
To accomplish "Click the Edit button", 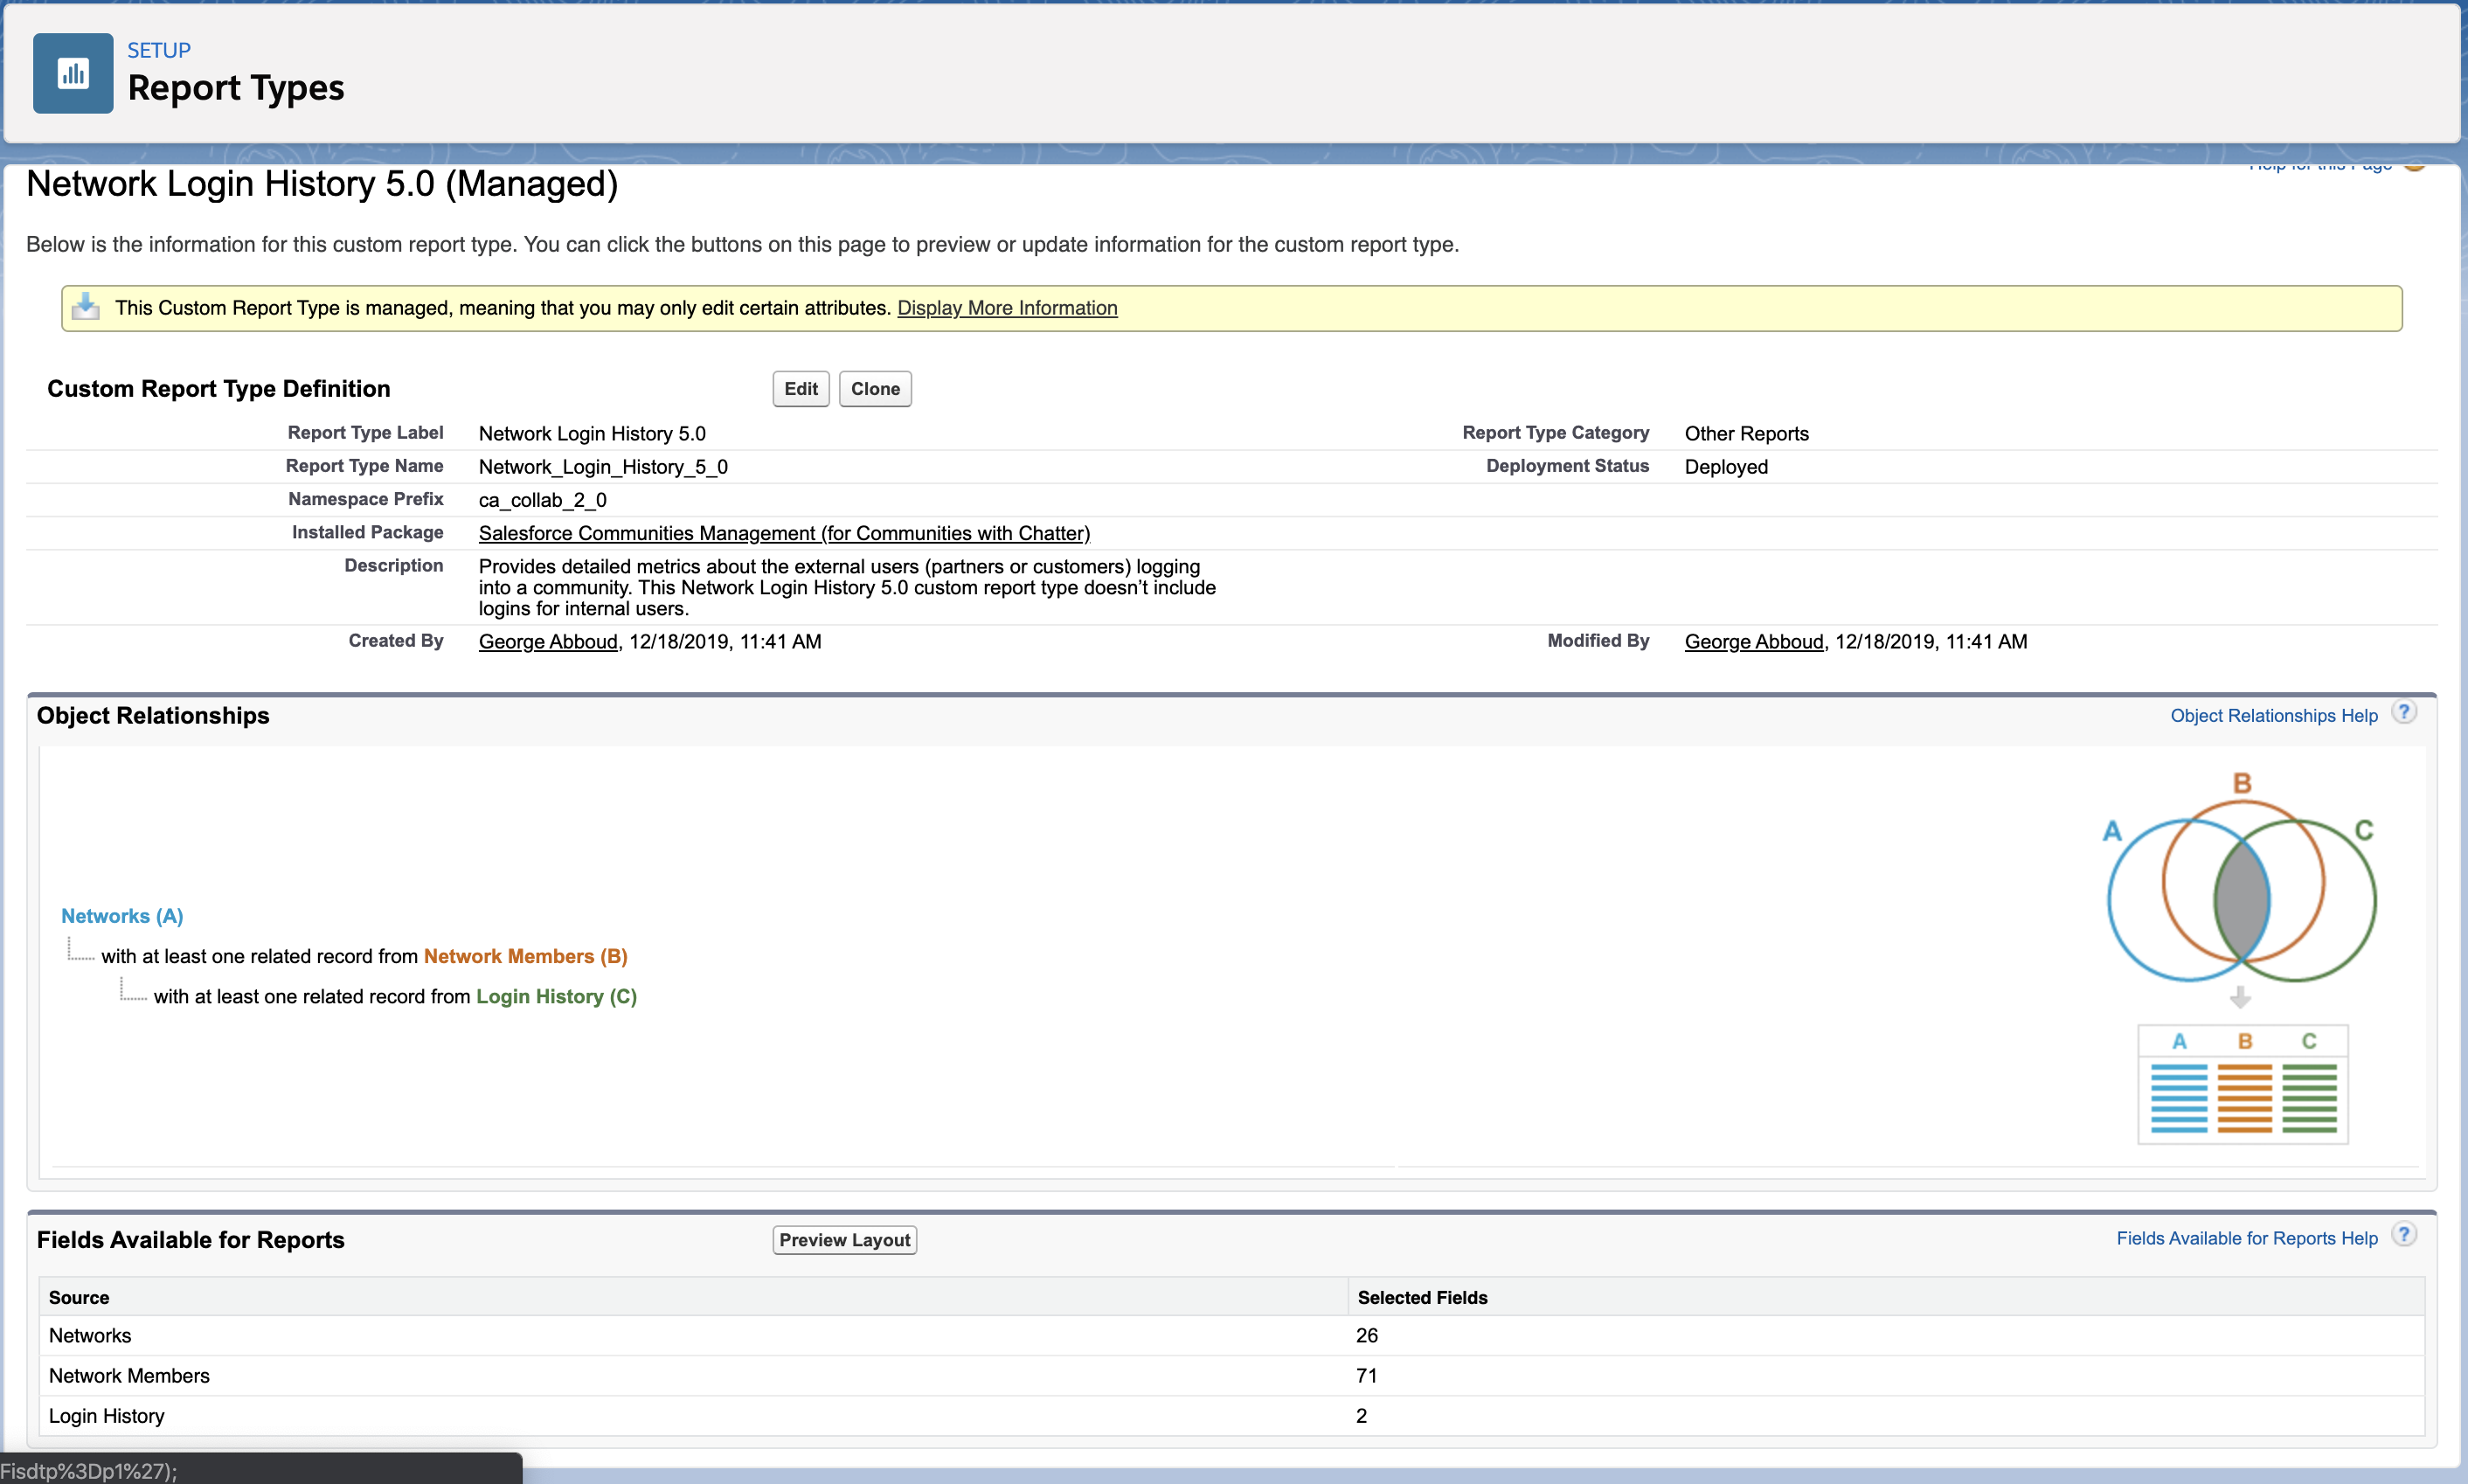I will pyautogui.click(x=800, y=389).
